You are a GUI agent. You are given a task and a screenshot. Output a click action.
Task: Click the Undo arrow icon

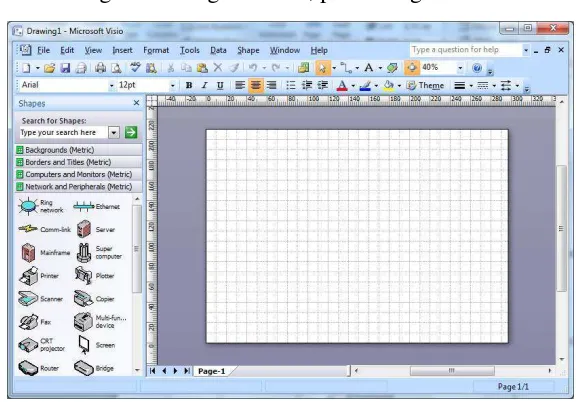[x=253, y=68]
